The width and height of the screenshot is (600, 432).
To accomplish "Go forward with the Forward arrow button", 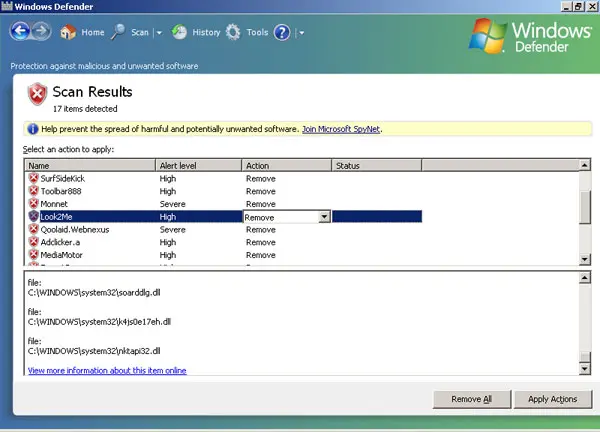I will point(42,31).
